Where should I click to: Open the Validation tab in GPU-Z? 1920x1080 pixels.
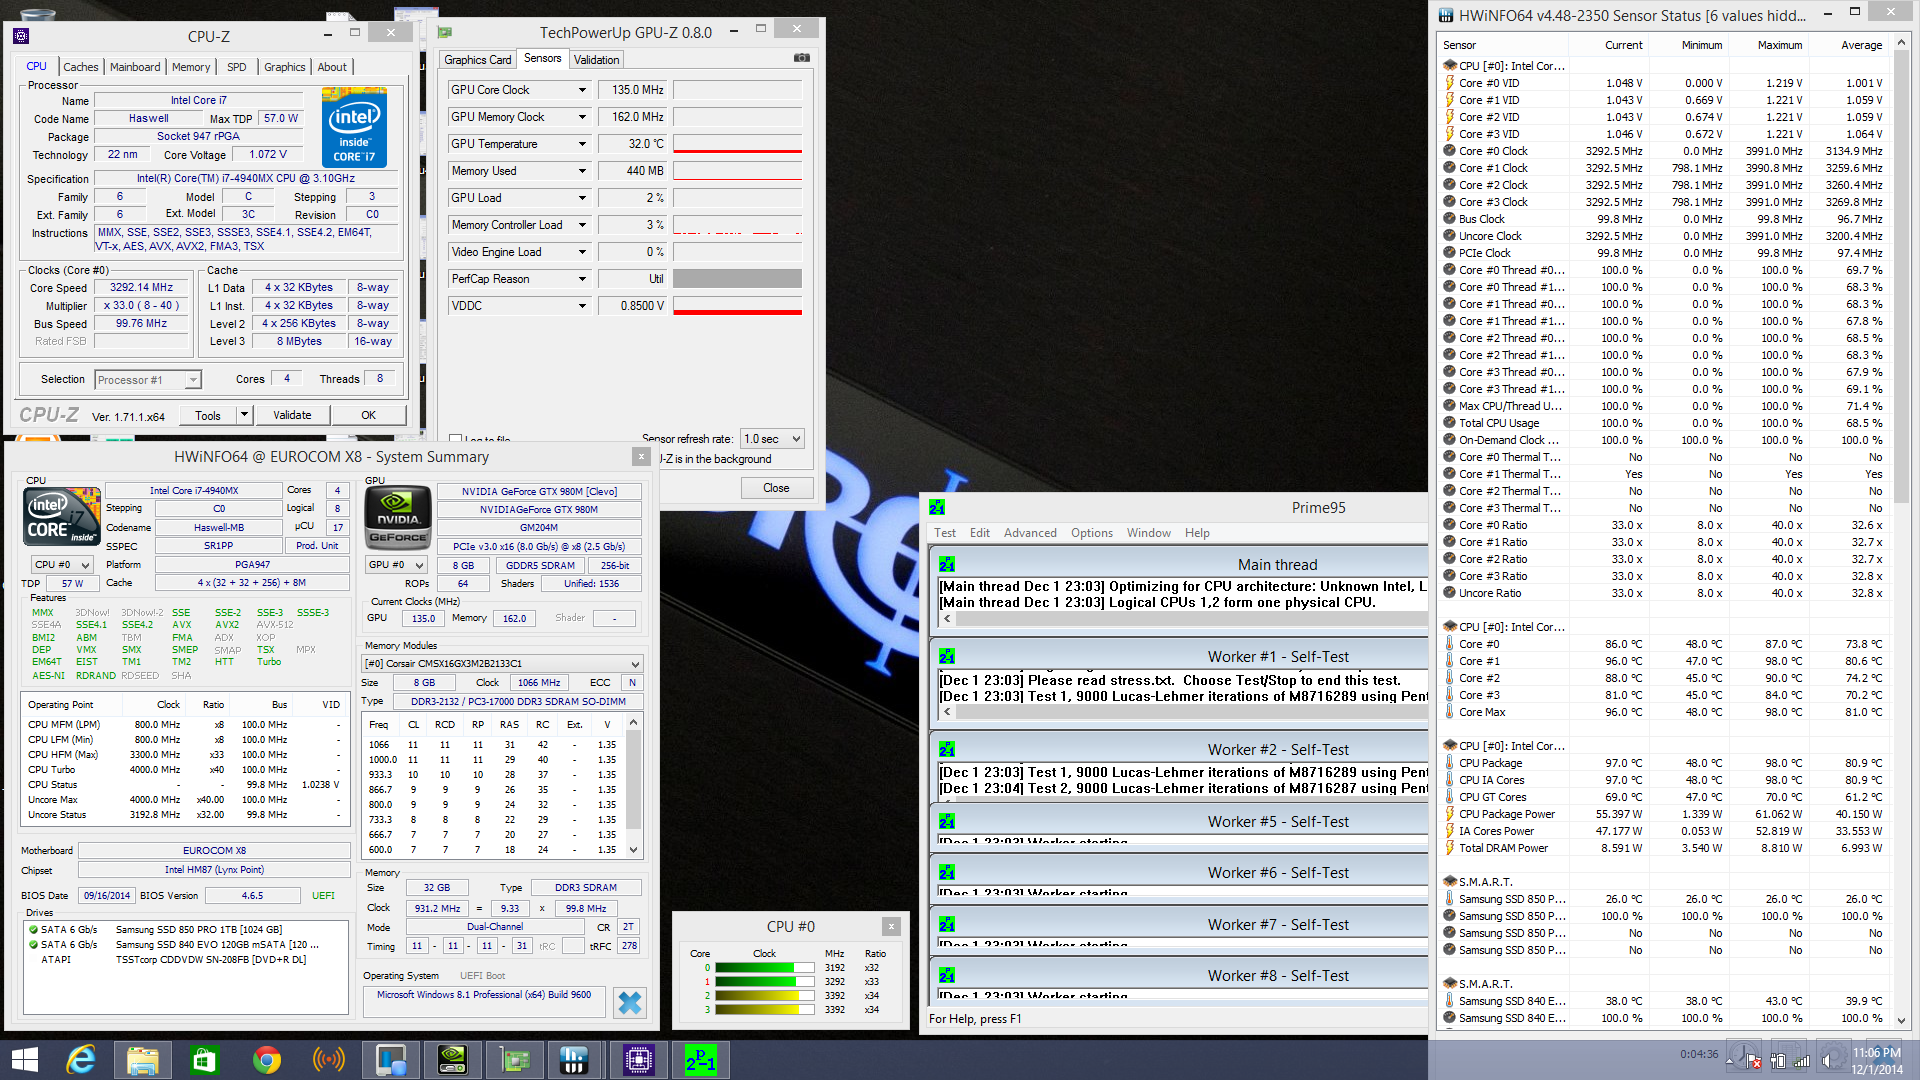[596, 59]
